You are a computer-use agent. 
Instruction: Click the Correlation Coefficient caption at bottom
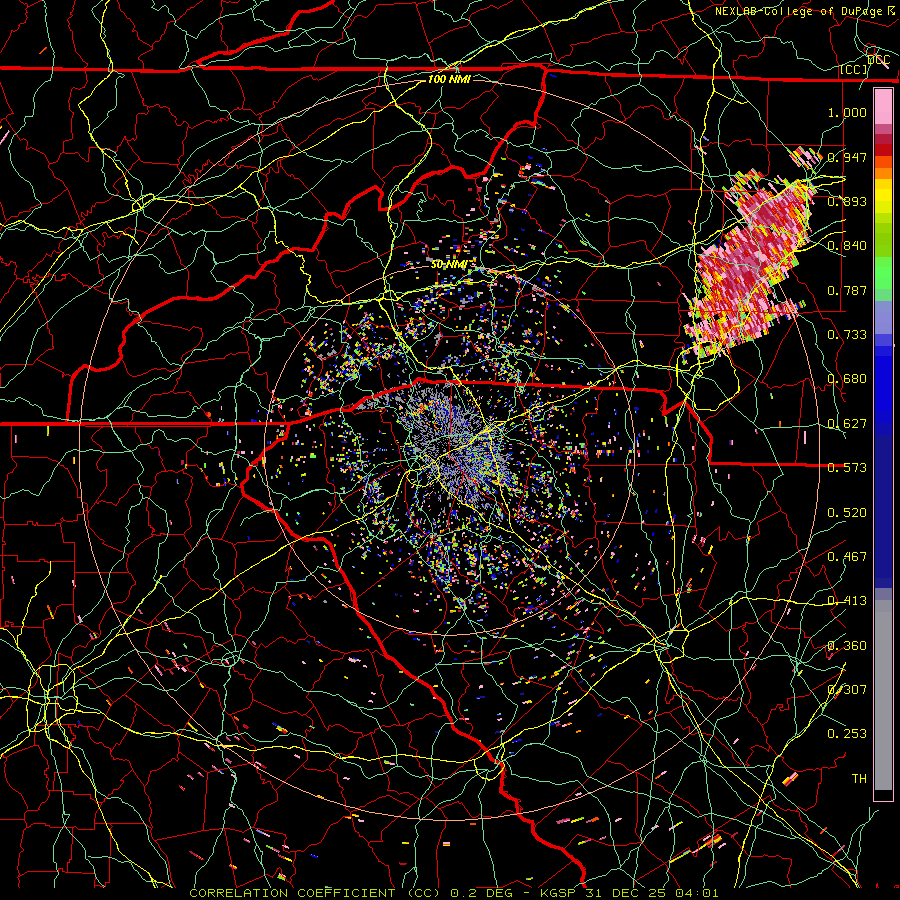tap(453, 893)
